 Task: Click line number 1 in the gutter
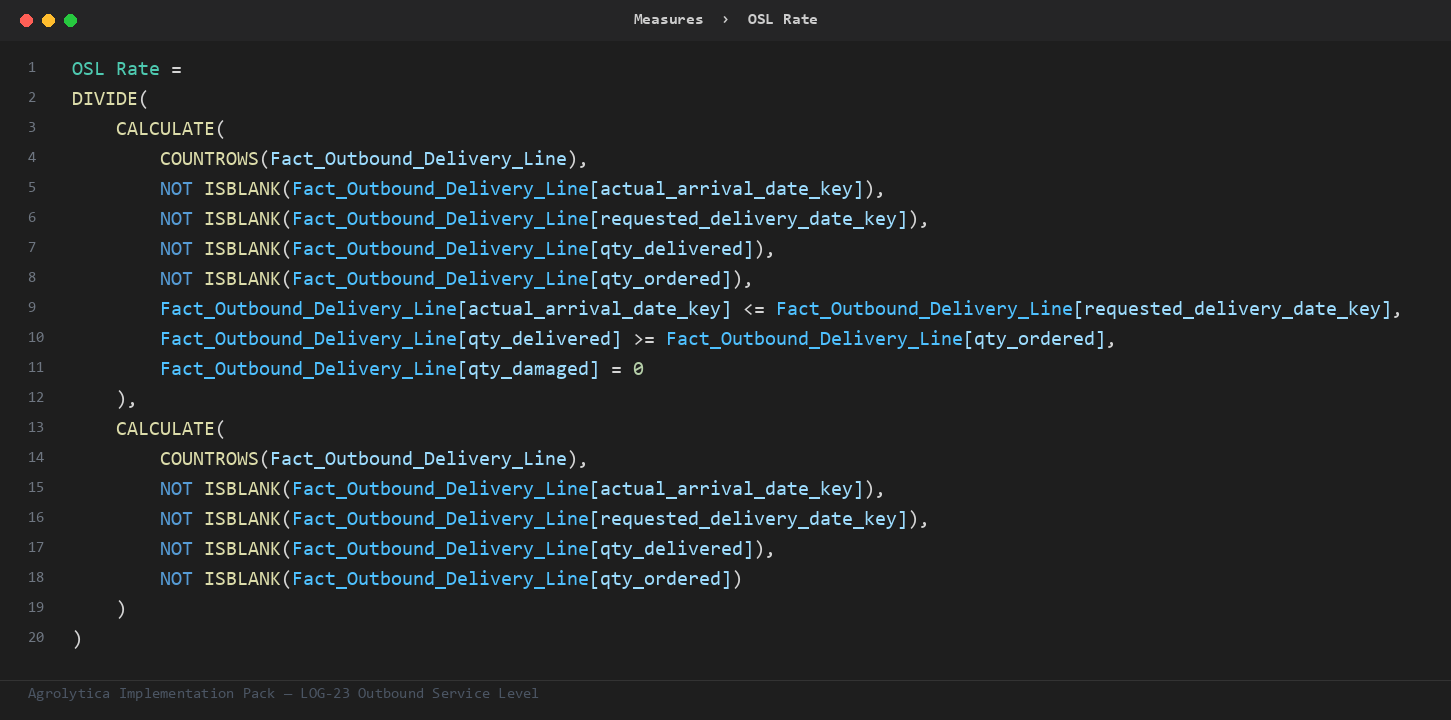(32, 67)
